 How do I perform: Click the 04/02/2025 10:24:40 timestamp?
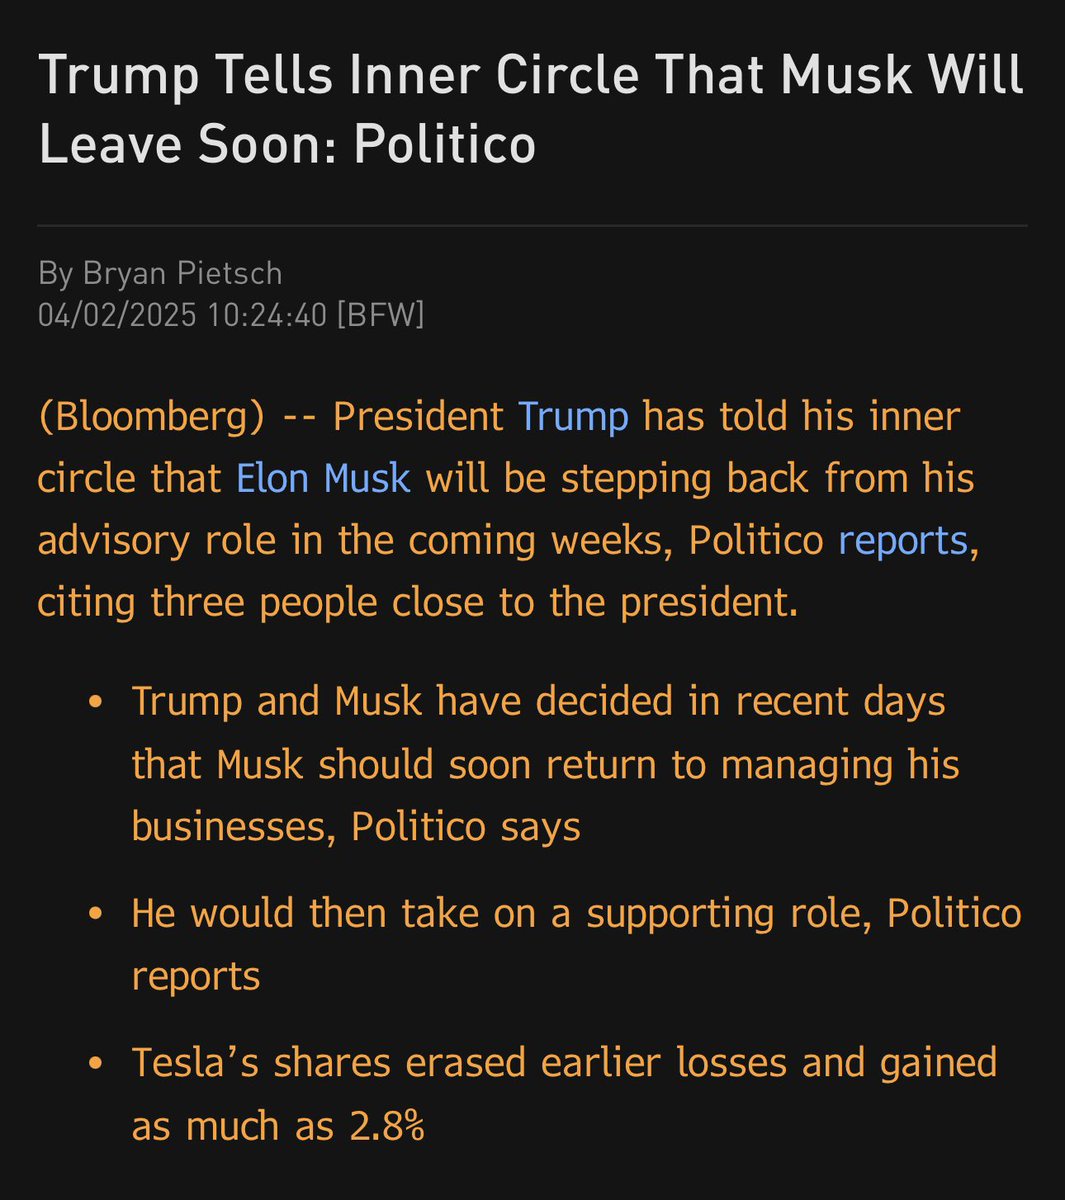click(182, 315)
